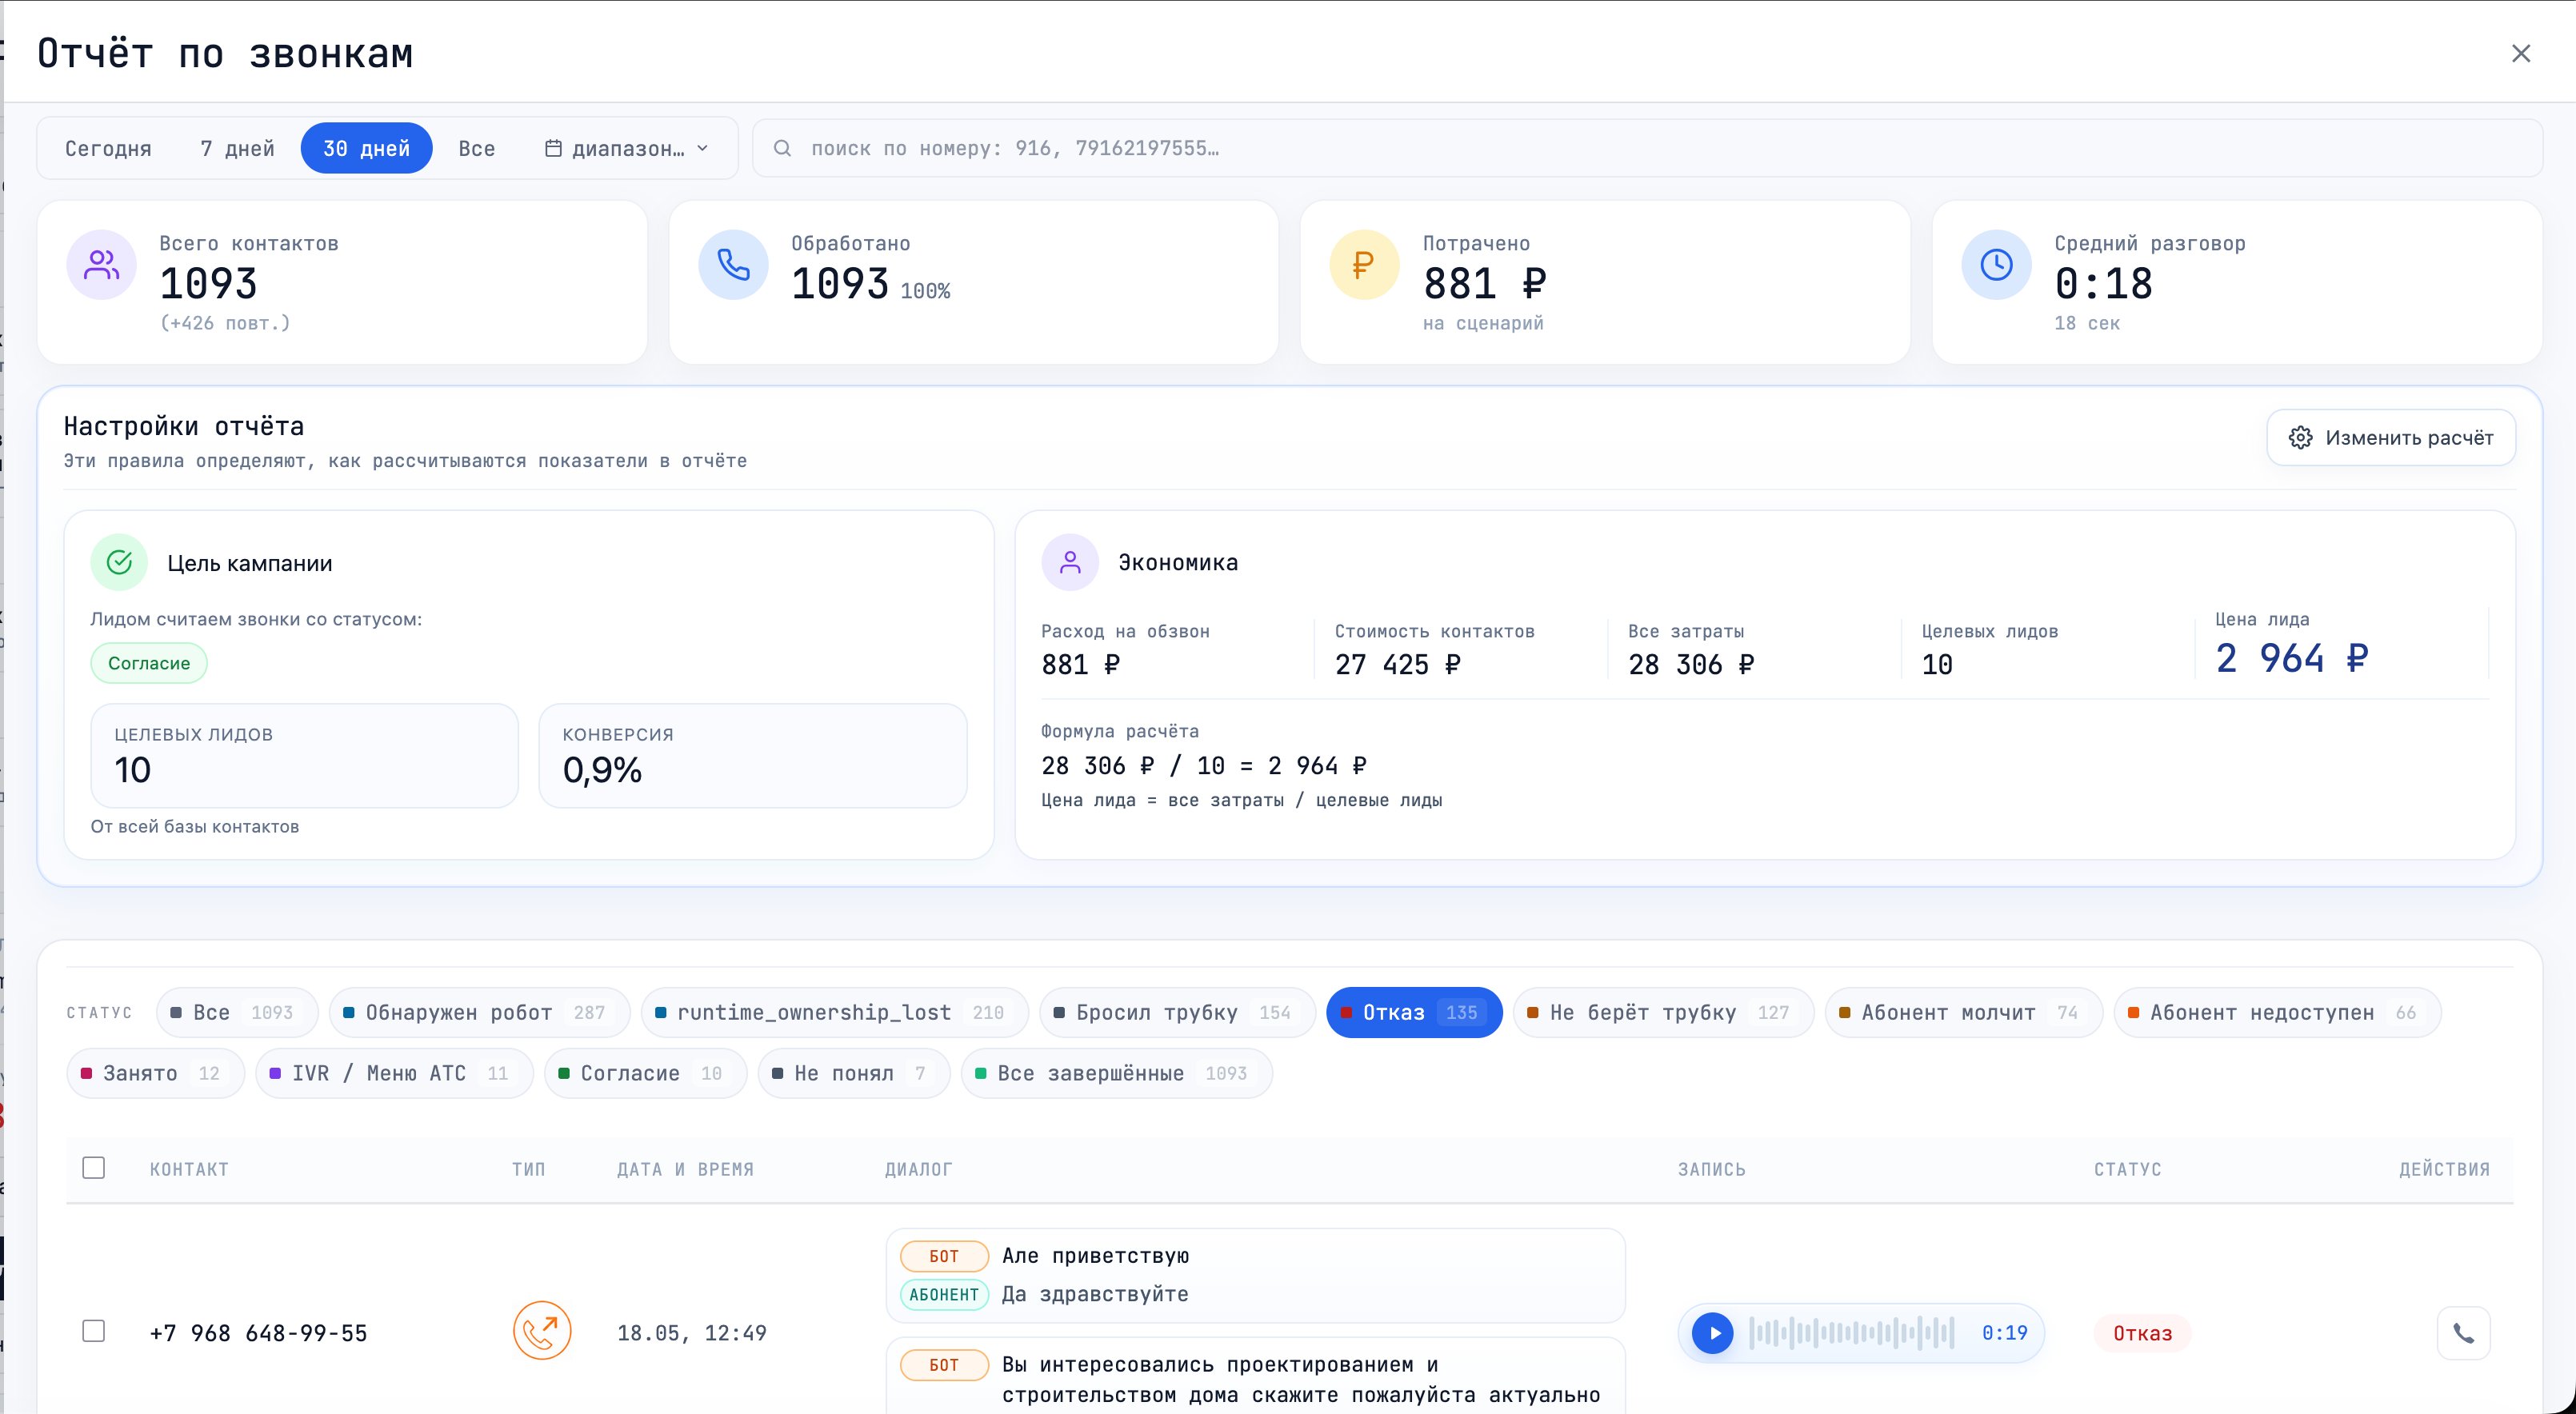Click the 'АБОНЕНТ' speaker tag

coord(944,1294)
